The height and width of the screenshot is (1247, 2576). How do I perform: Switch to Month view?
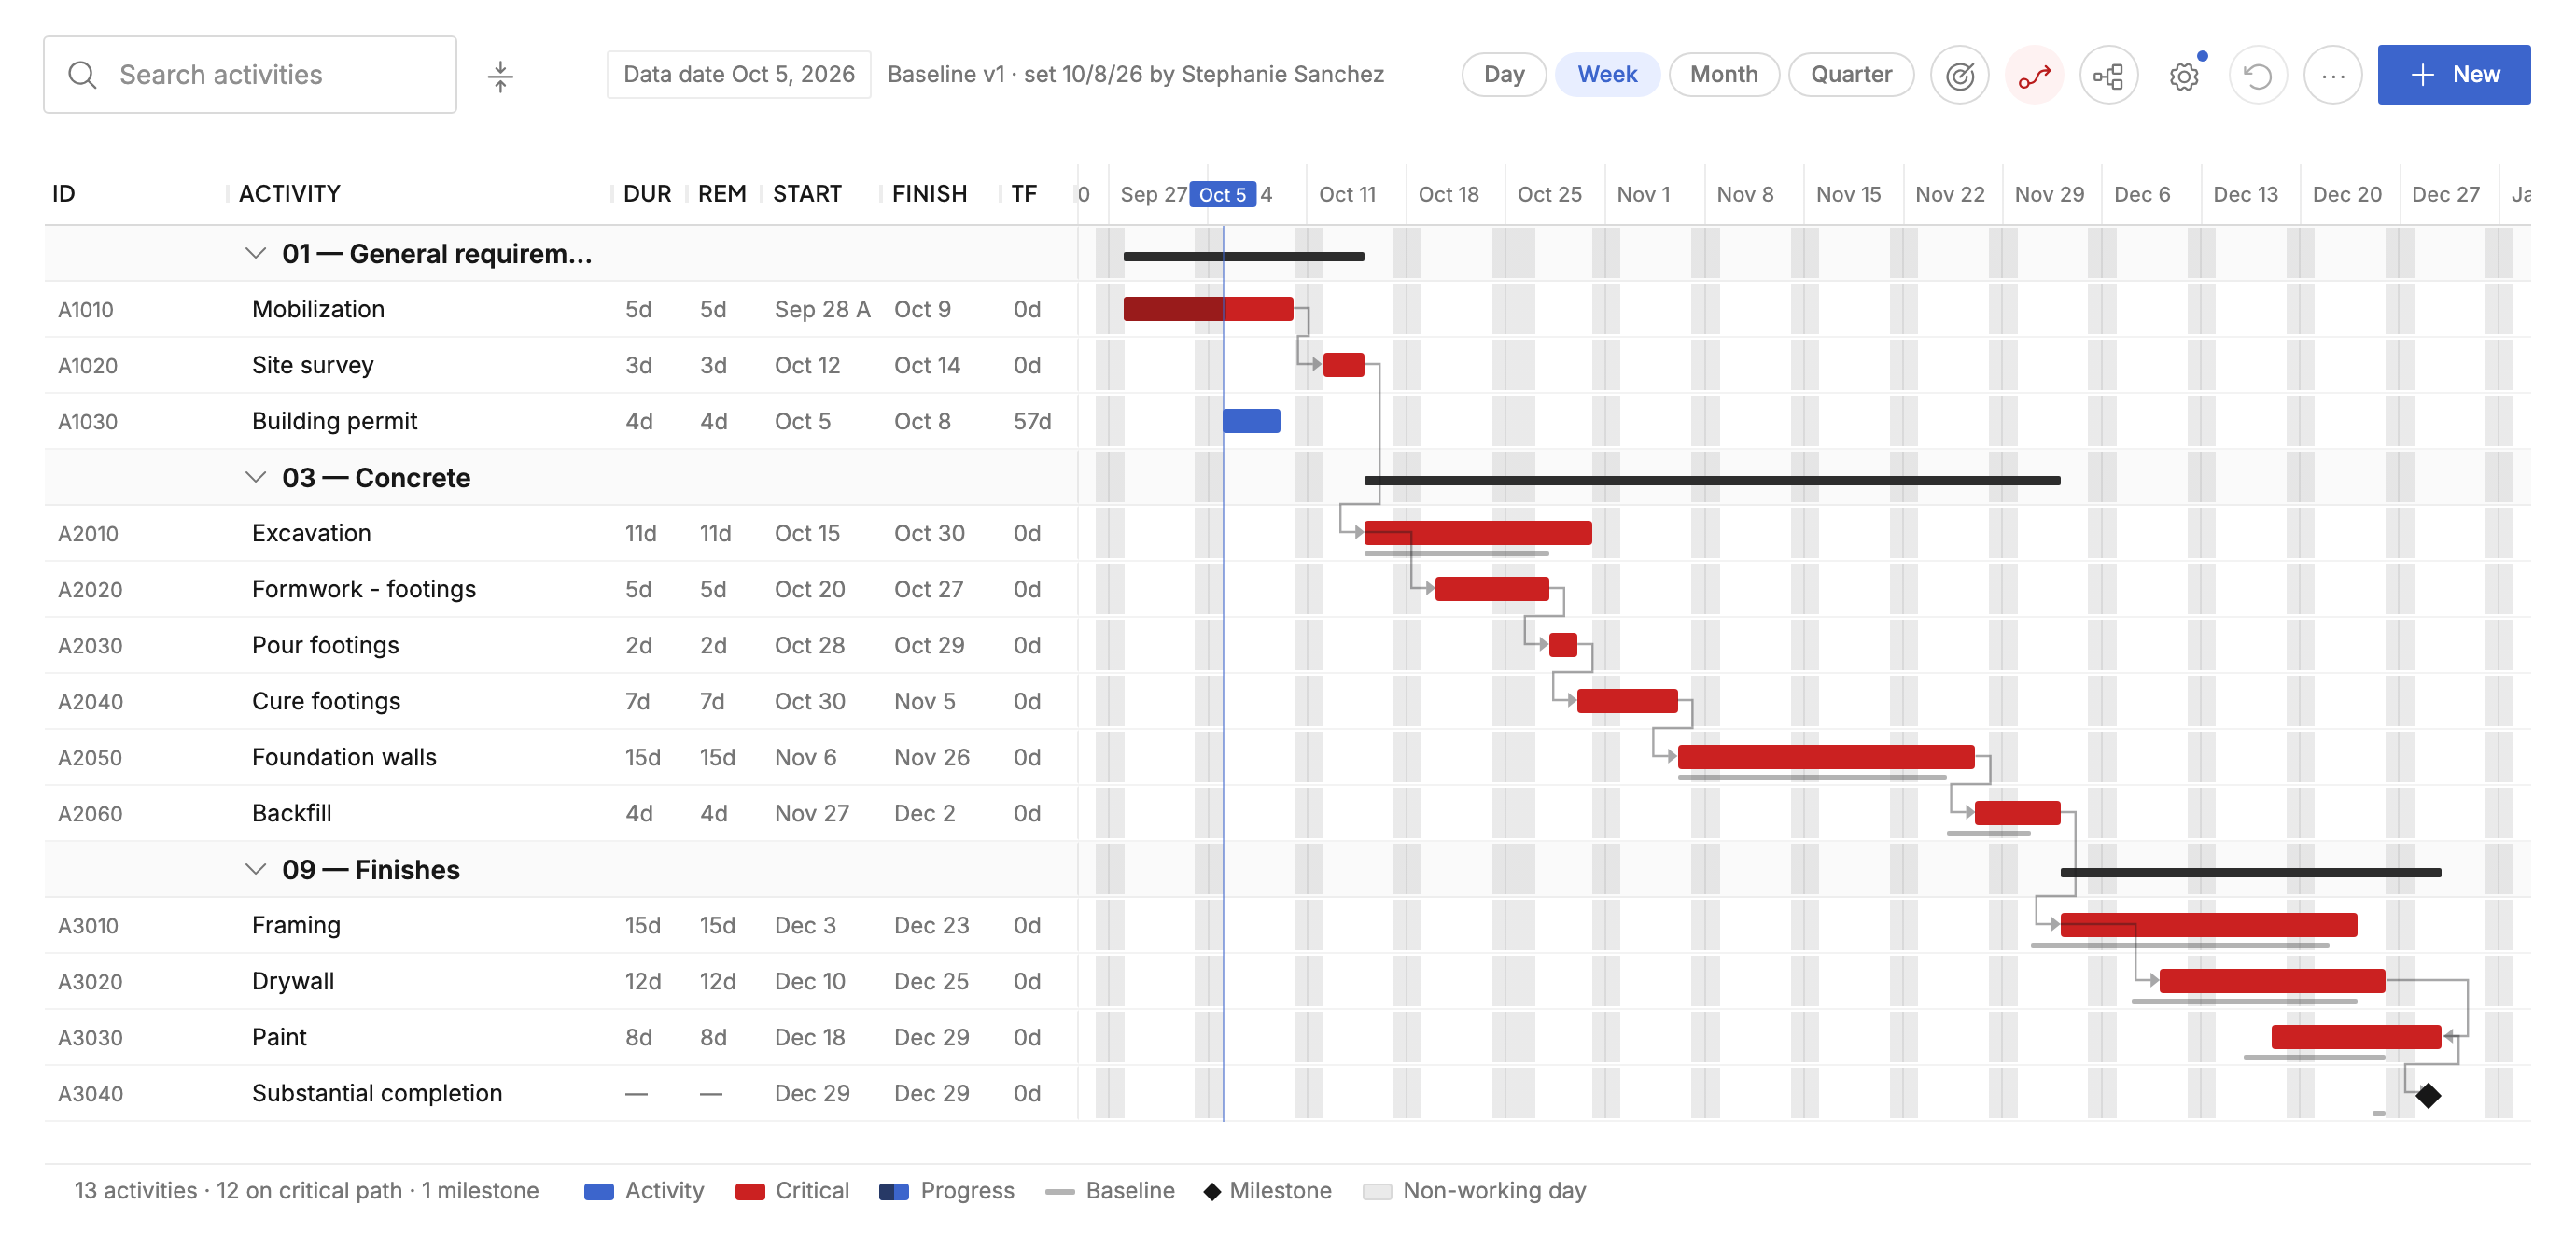pos(1723,75)
